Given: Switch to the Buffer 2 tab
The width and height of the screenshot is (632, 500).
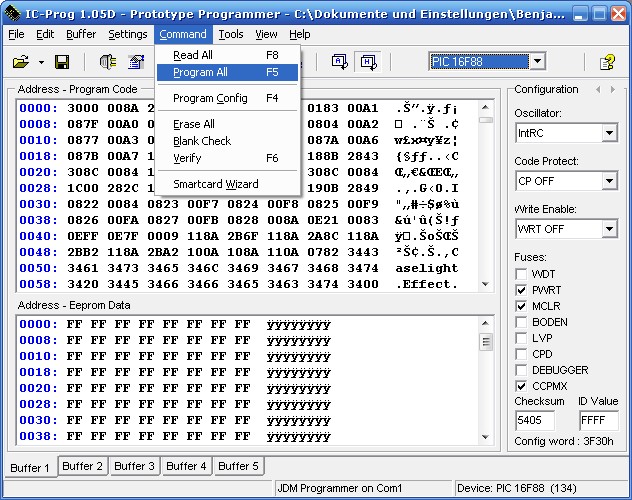Looking at the screenshot, I should click(x=82, y=466).
